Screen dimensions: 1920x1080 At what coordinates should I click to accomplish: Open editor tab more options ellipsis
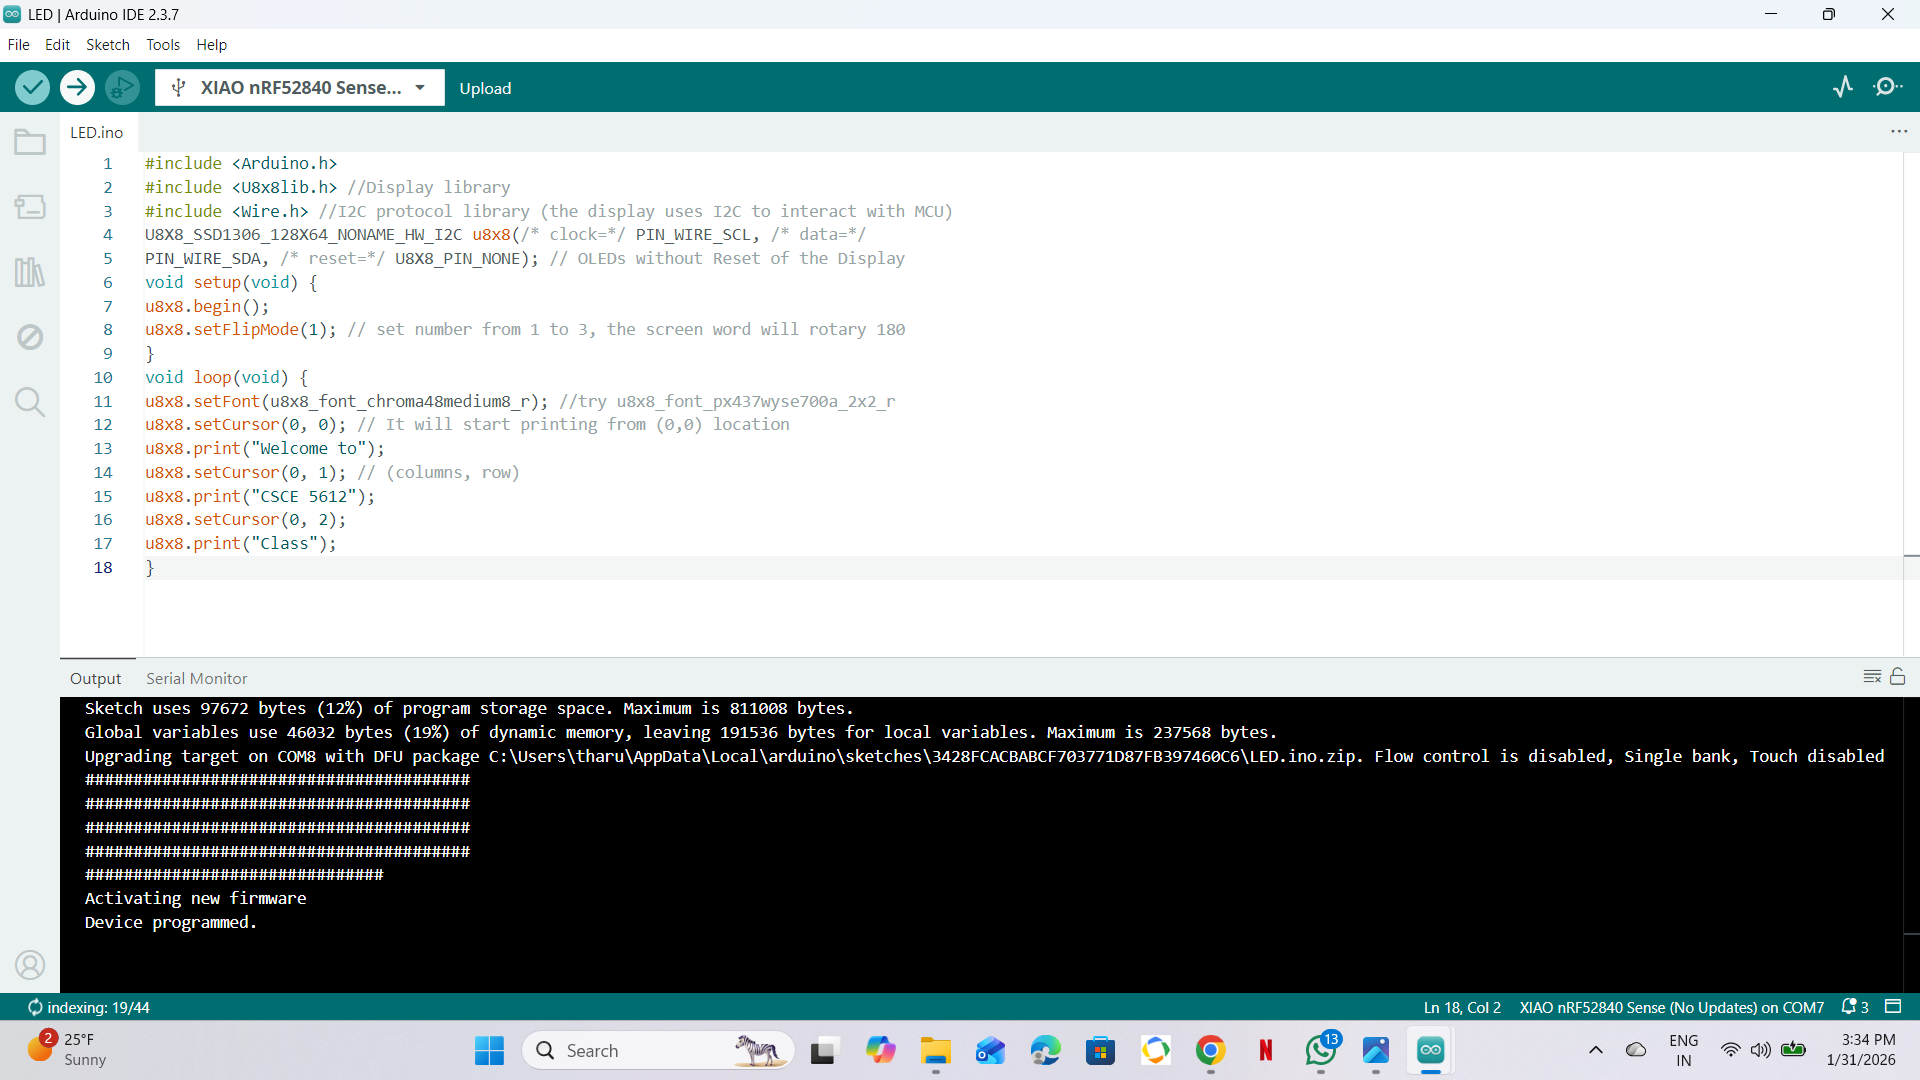pyautogui.click(x=1899, y=132)
